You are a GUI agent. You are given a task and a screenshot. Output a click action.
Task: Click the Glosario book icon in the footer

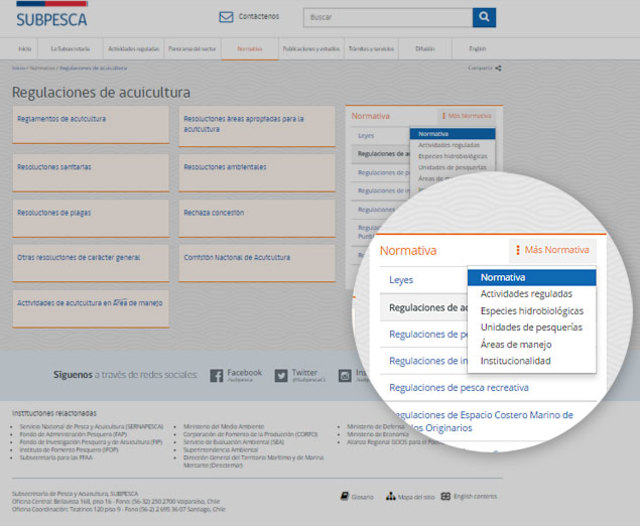344,496
